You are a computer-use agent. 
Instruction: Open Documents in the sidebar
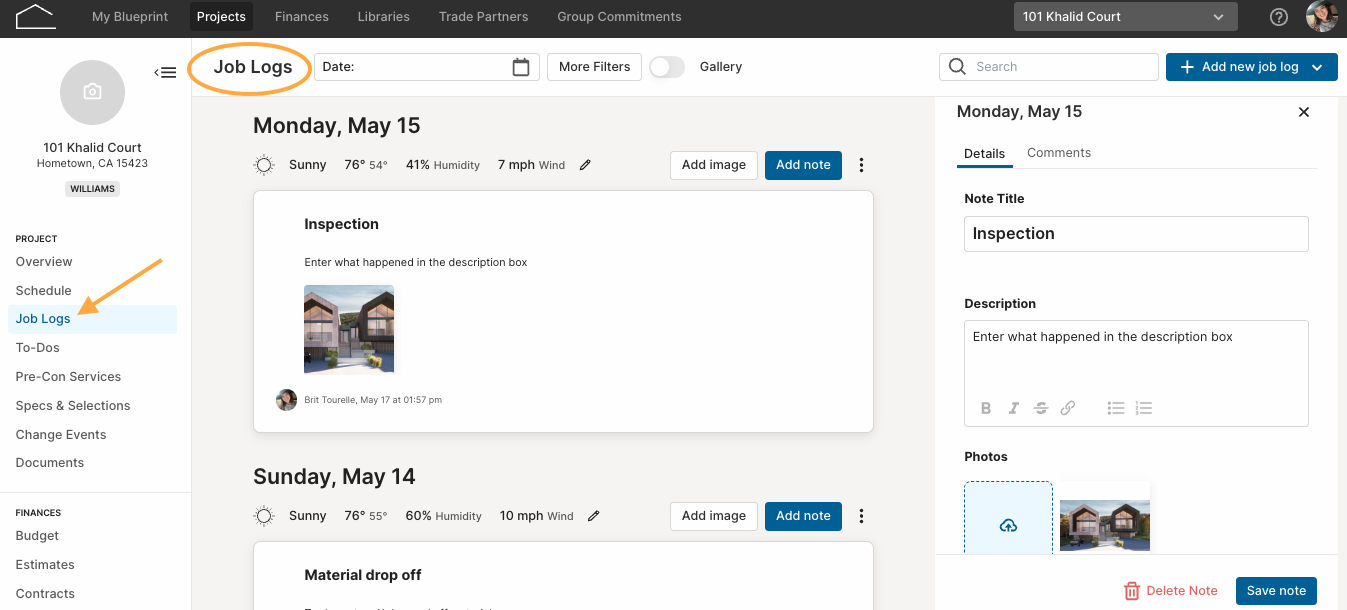pyautogui.click(x=50, y=463)
